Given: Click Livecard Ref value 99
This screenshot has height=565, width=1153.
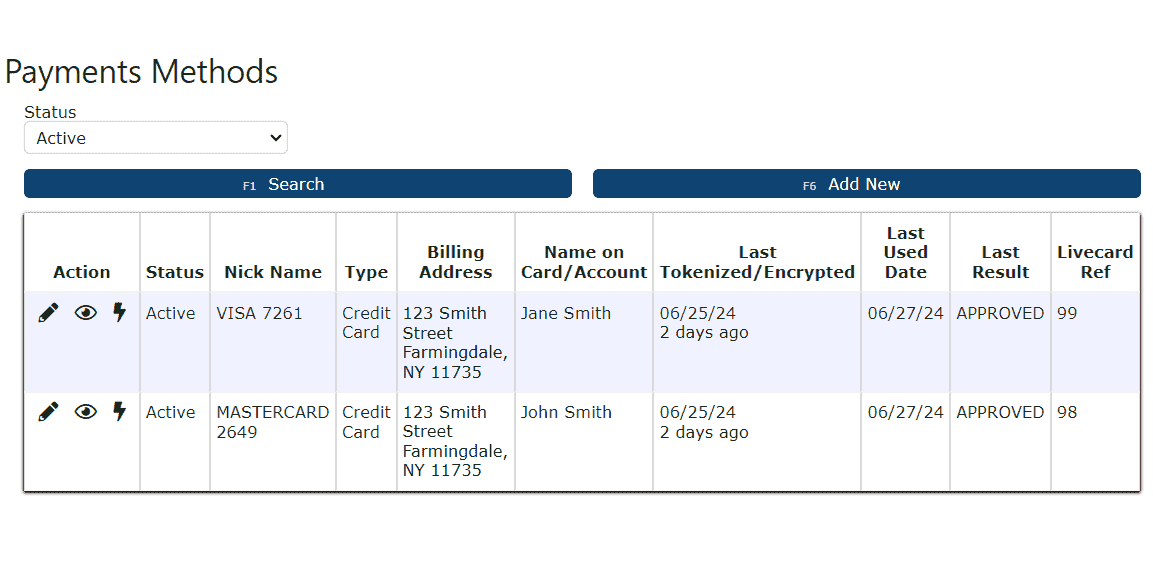Looking at the screenshot, I should (x=1067, y=313).
